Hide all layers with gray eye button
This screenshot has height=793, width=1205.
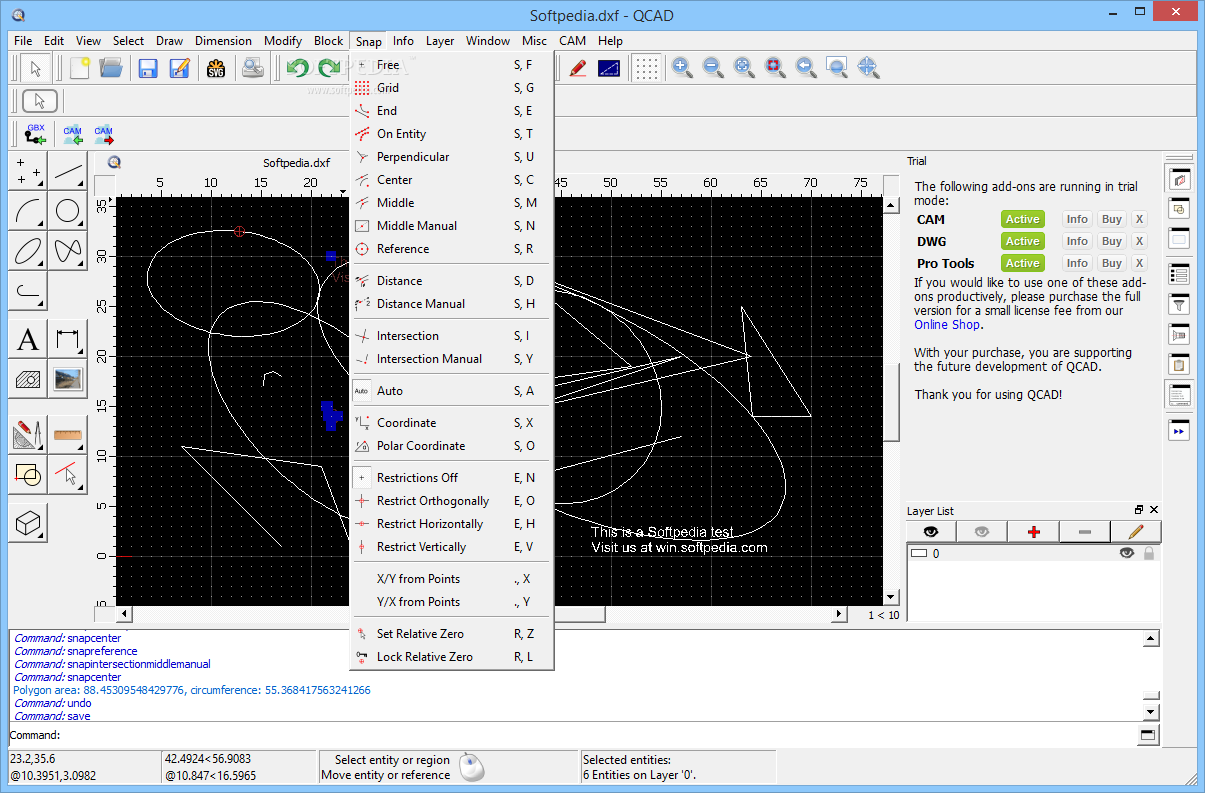(982, 532)
